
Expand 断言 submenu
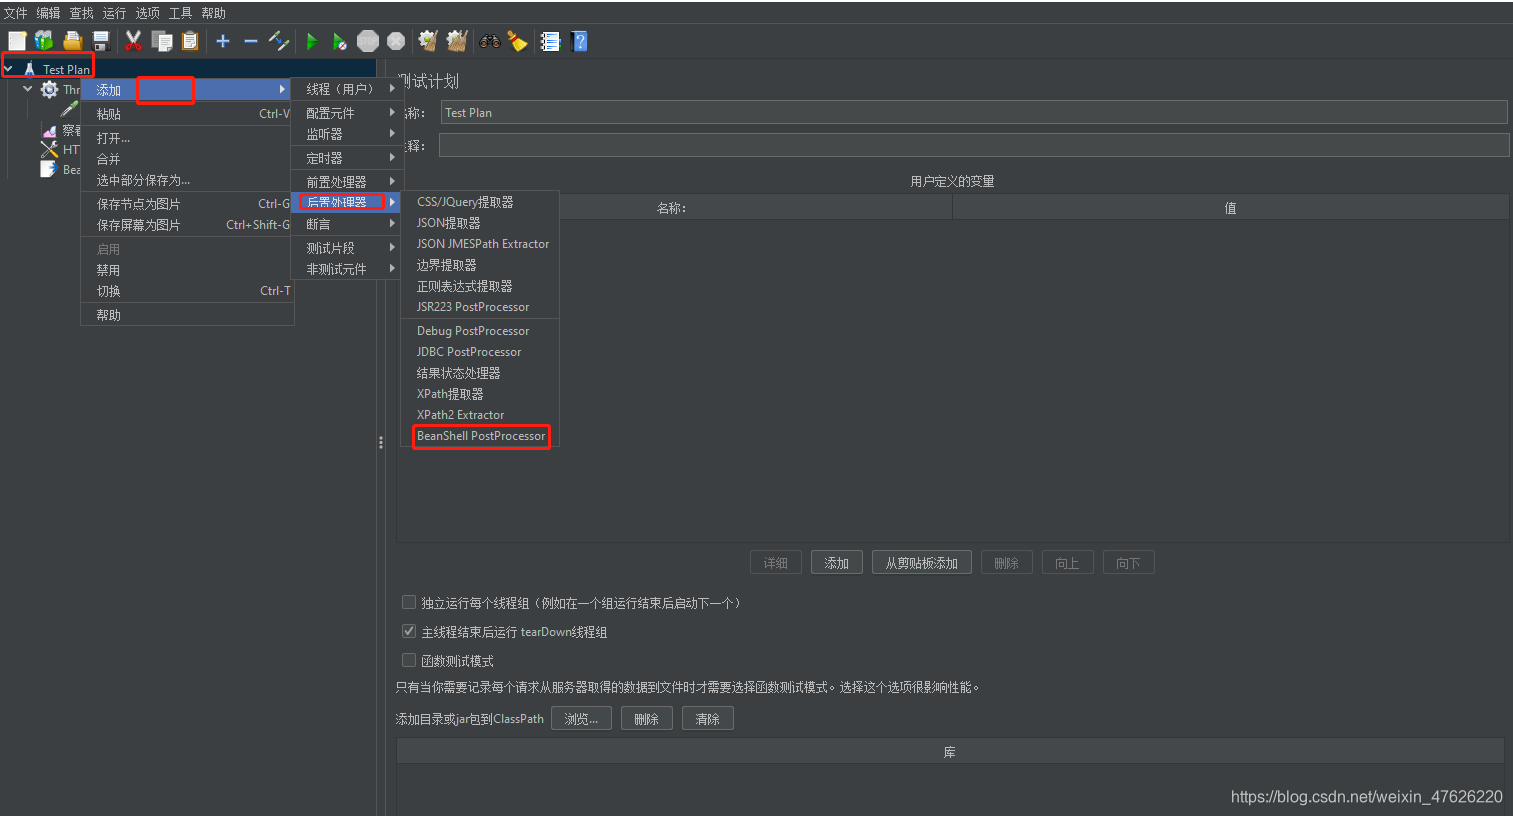click(346, 224)
